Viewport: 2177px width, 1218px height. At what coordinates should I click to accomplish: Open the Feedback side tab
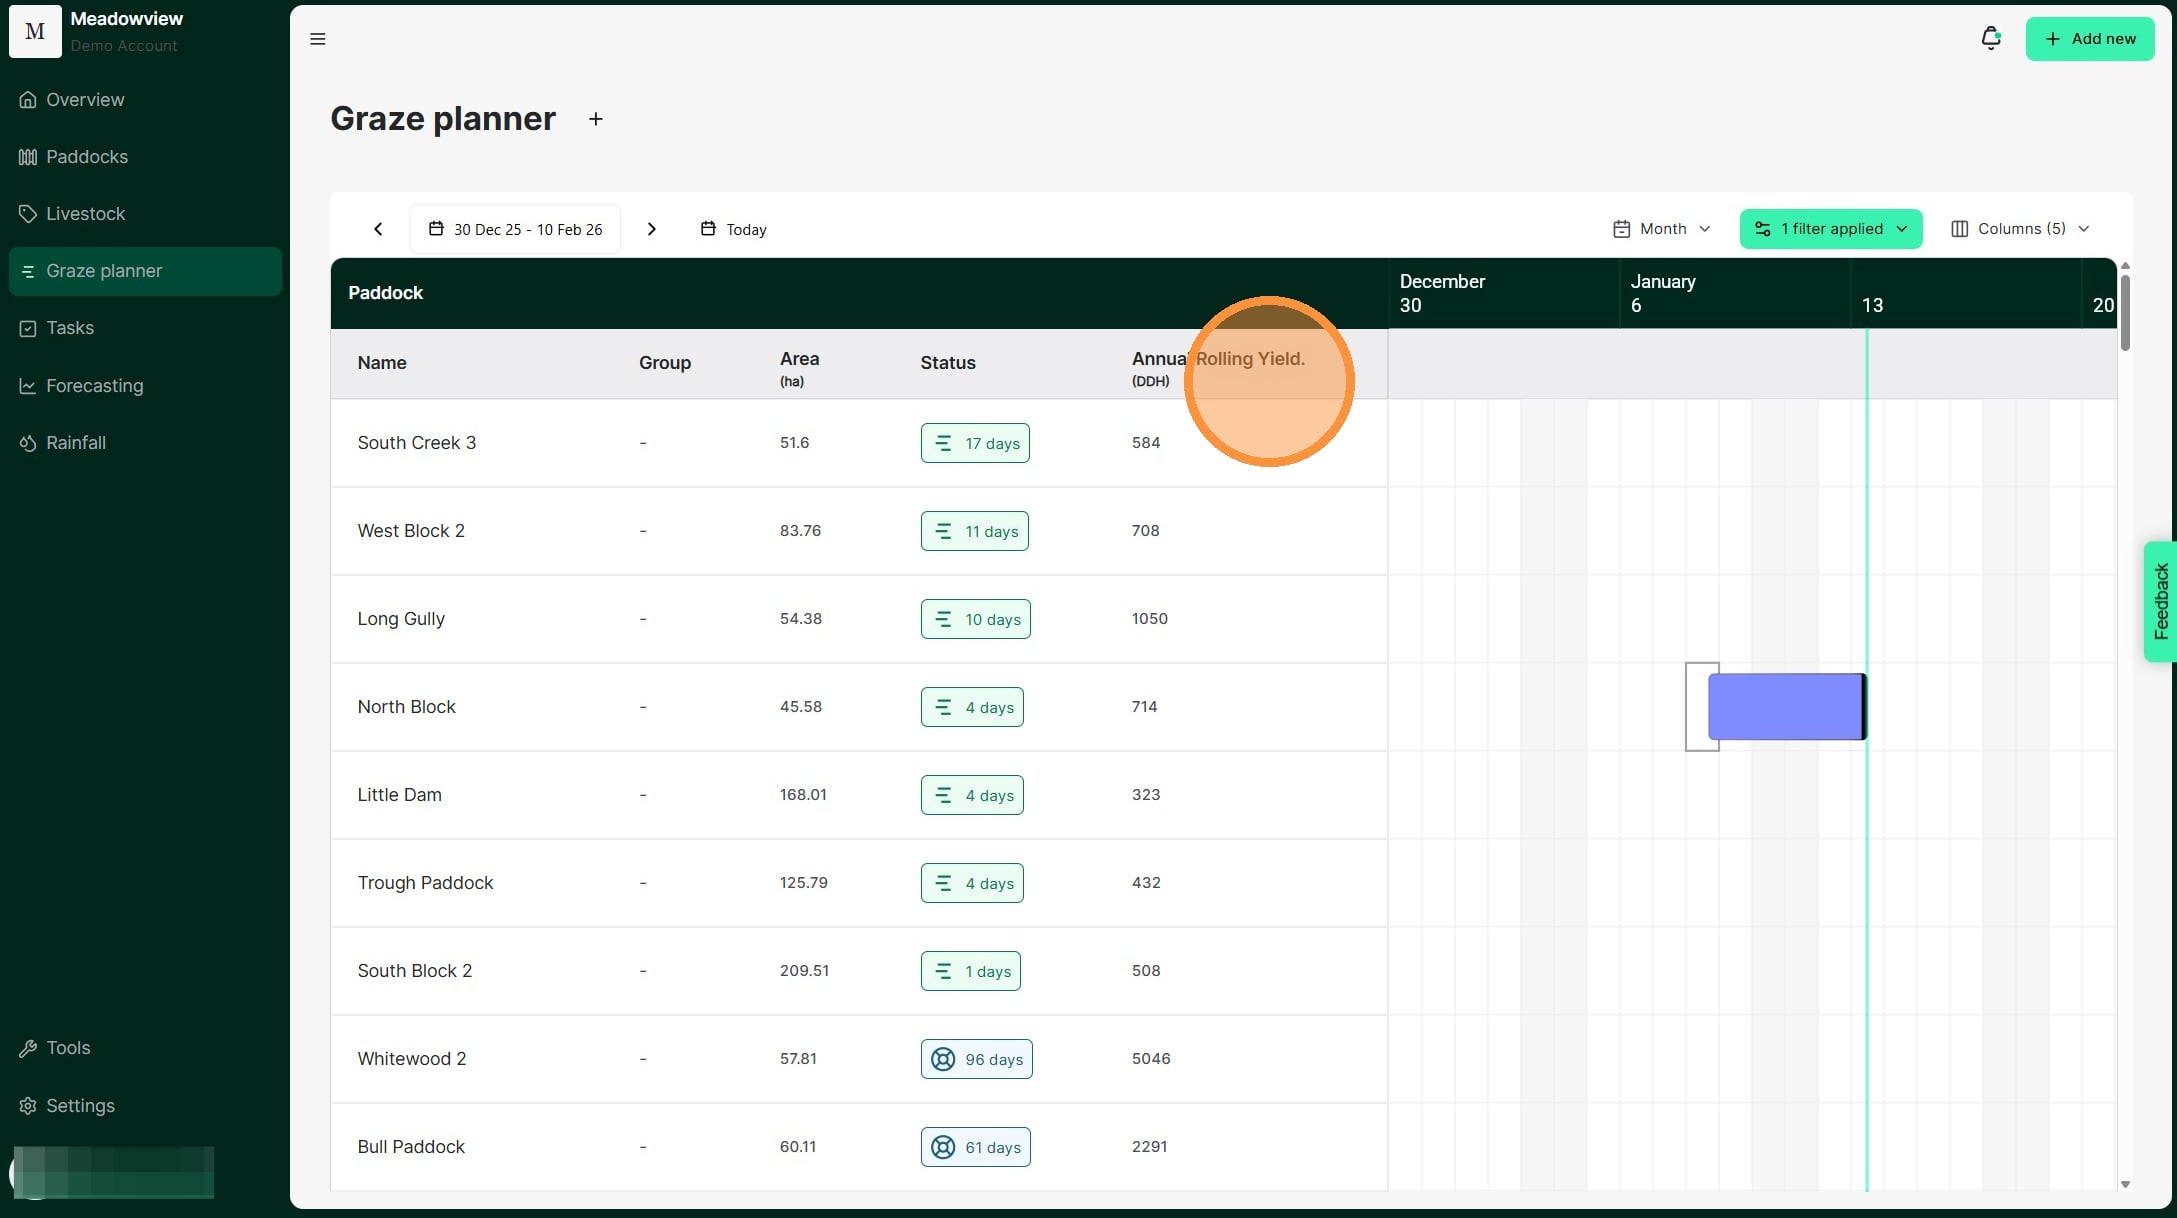(2160, 601)
